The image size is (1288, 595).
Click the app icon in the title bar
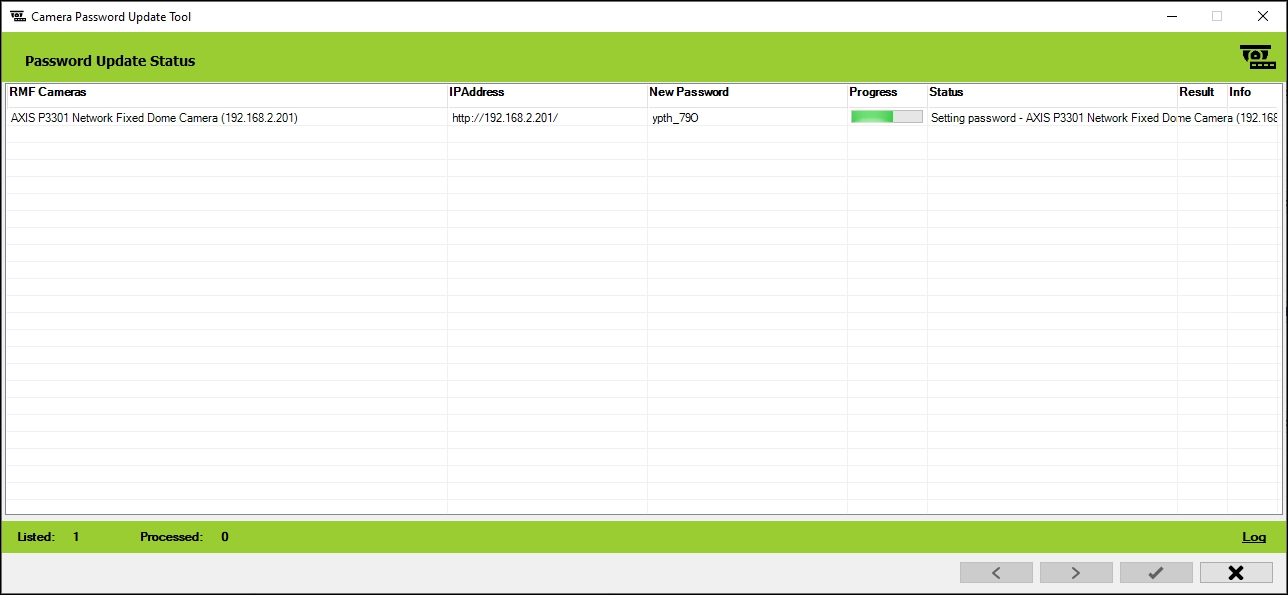click(17, 16)
